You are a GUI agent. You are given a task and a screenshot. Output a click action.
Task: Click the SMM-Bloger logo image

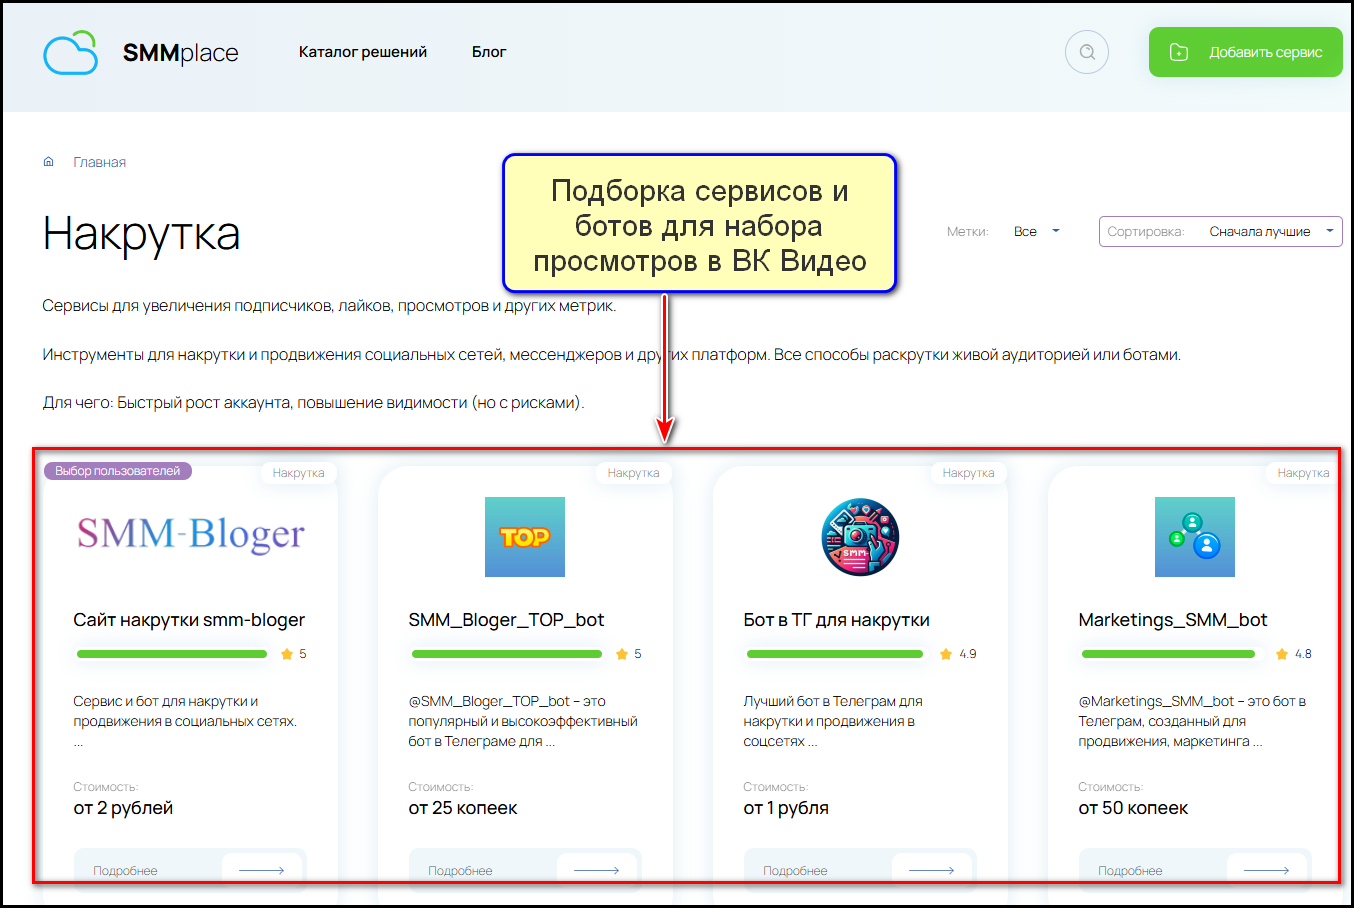[190, 535]
